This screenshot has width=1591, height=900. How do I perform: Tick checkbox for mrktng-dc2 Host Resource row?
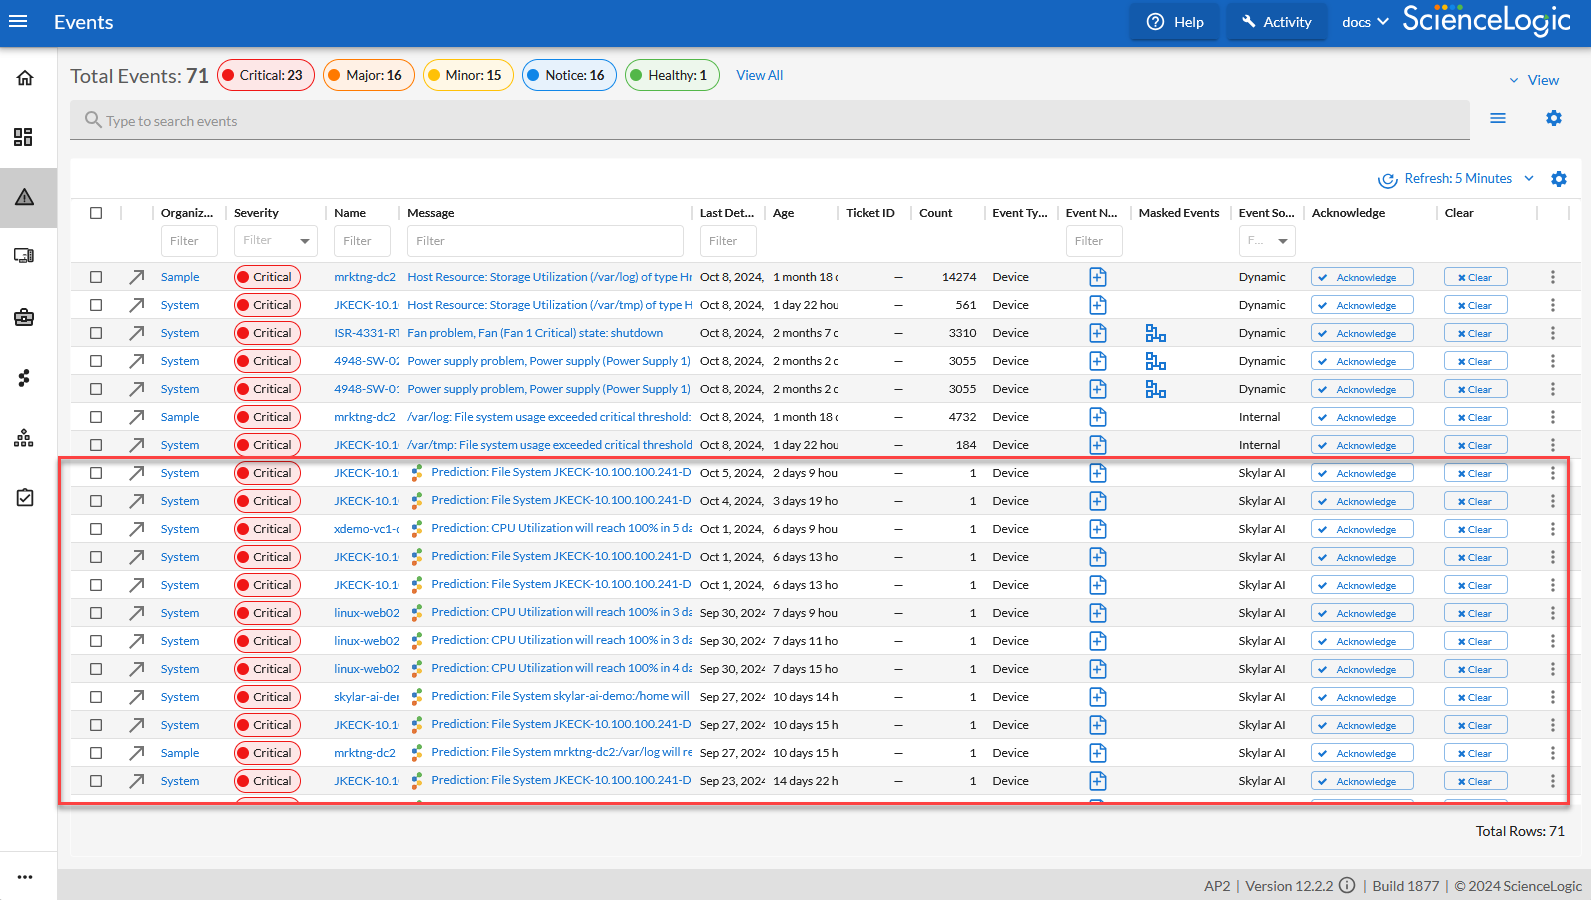coord(96,277)
